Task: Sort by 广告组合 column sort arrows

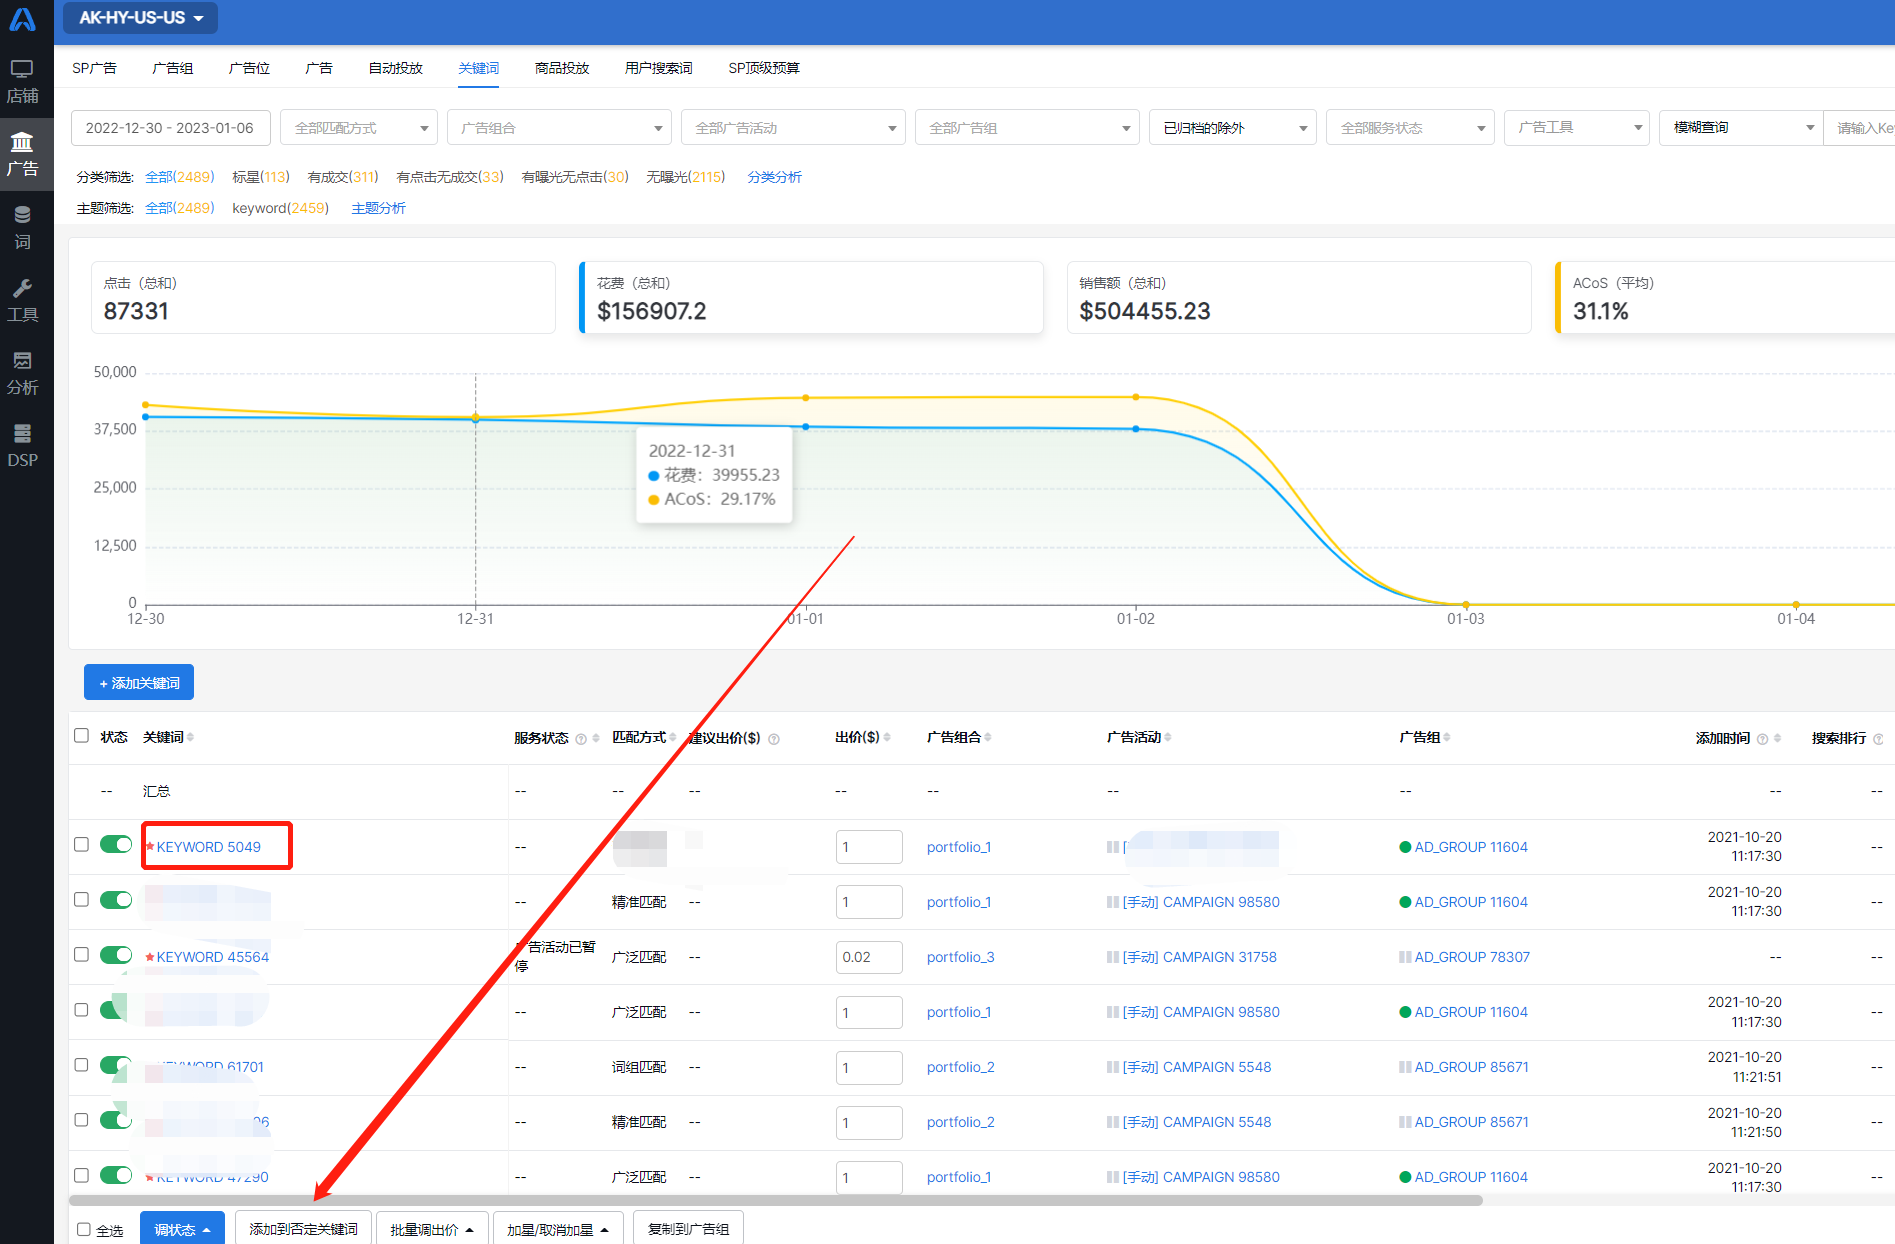Action: tap(988, 738)
